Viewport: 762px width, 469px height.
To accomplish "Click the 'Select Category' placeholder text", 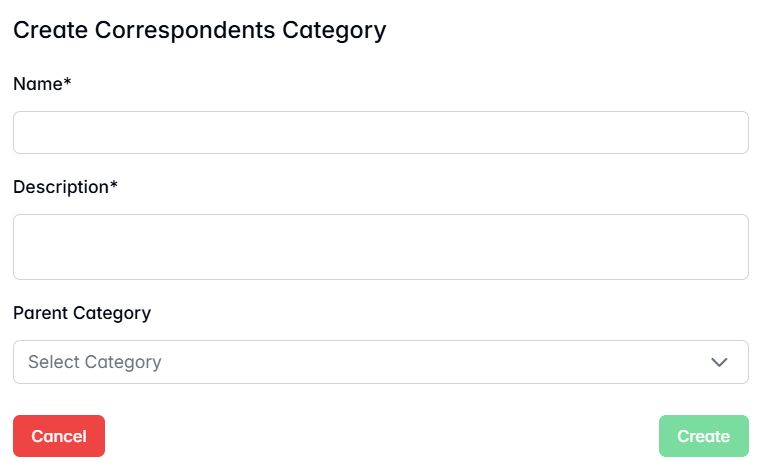I will [95, 362].
